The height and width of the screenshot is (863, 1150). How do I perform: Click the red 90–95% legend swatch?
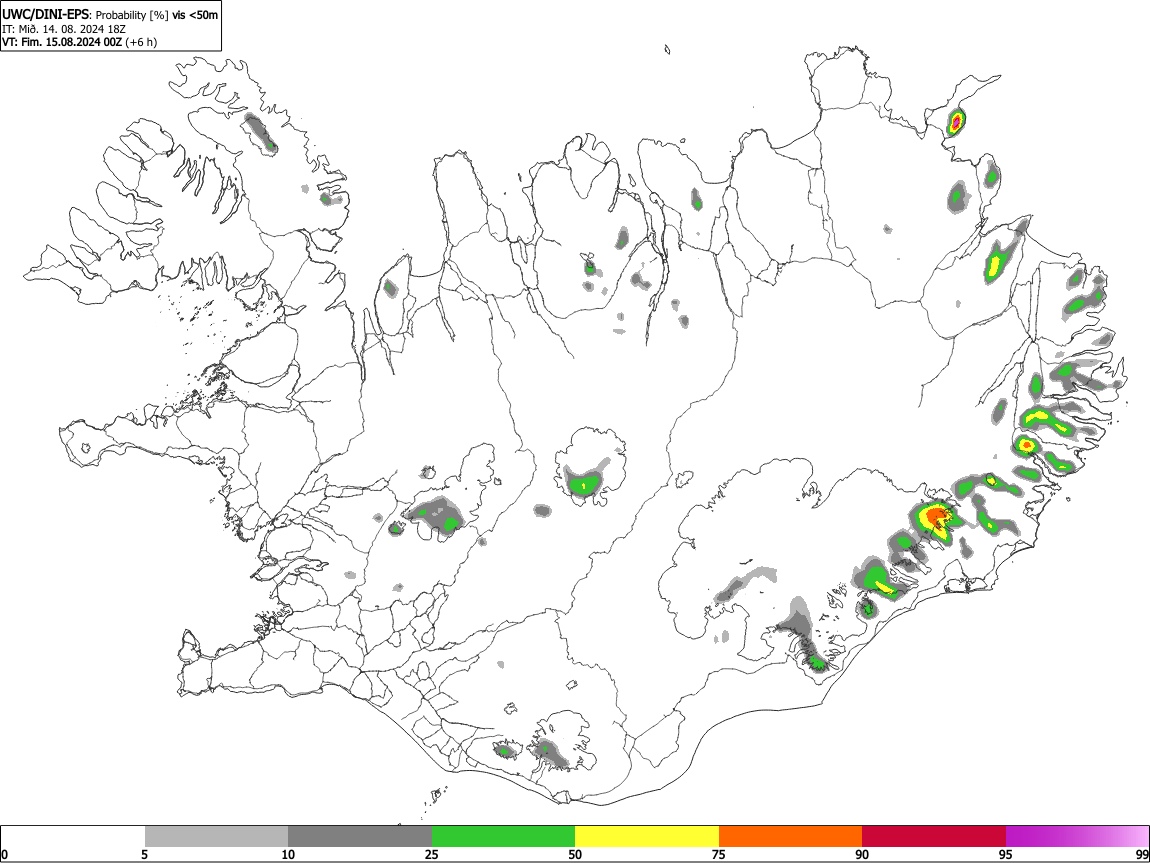(x=934, y=837)
